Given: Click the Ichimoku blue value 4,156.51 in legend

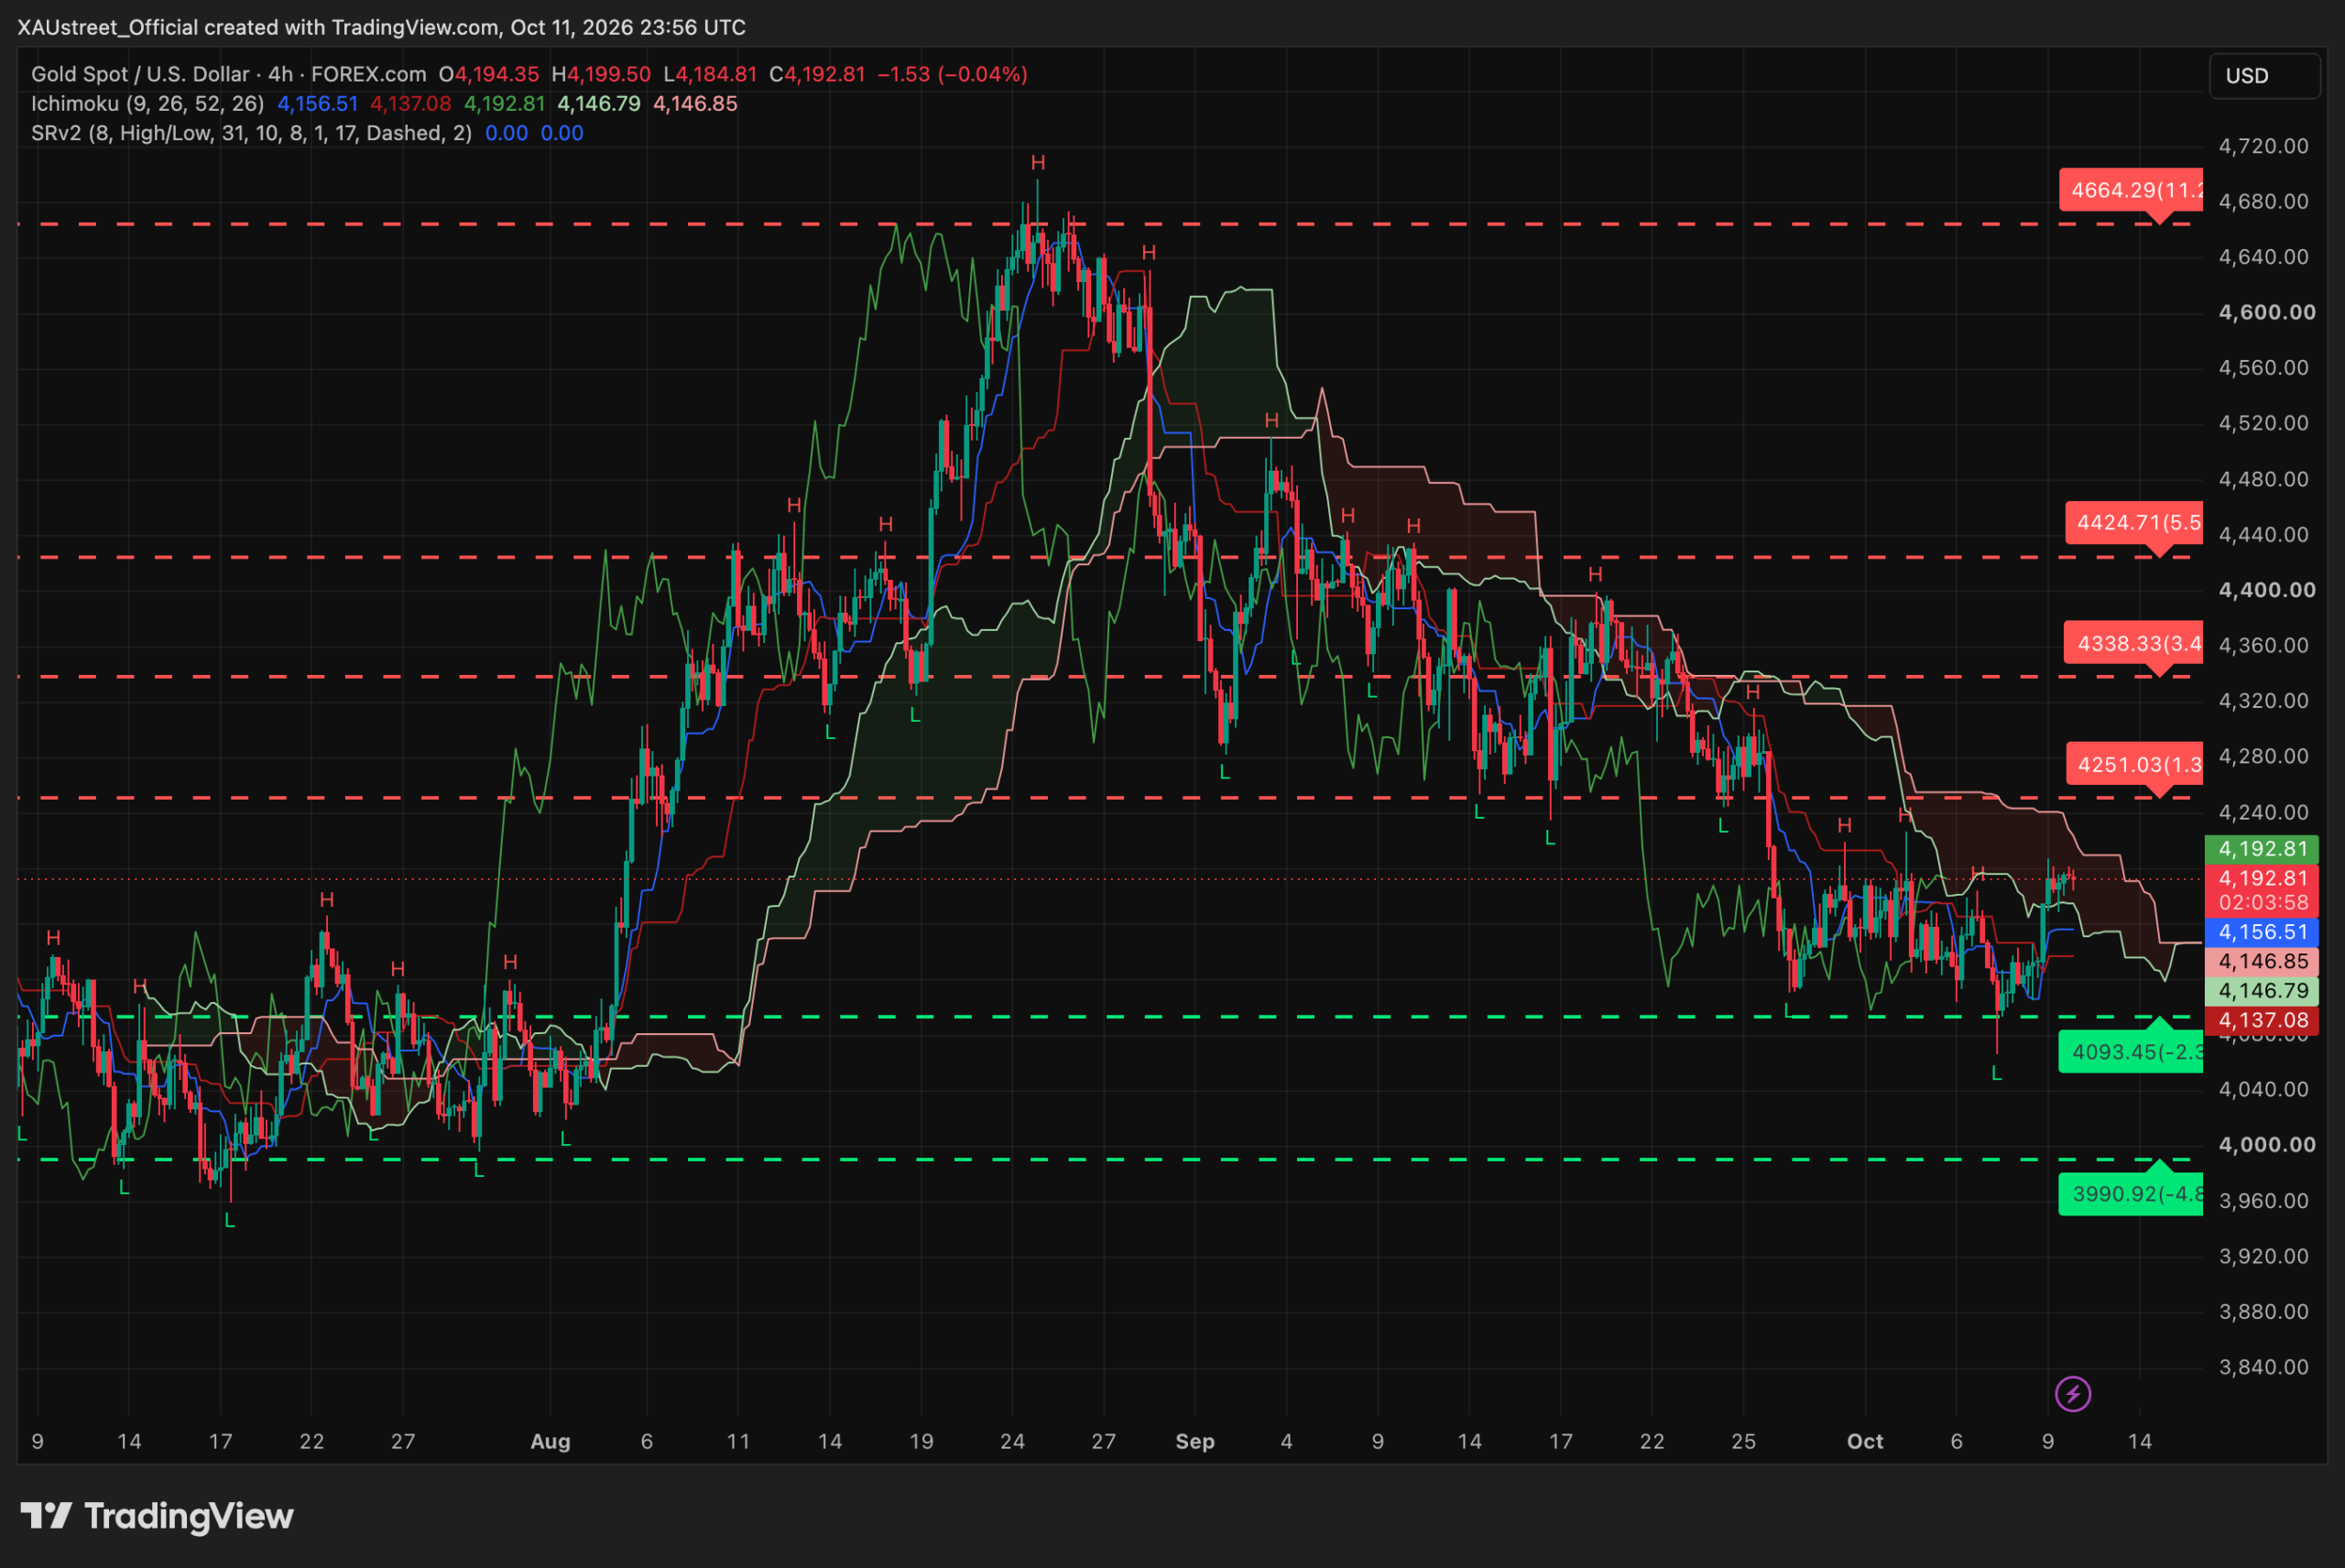Looking at the screenshot, I should pyautogui.click(x=317, y=104).
